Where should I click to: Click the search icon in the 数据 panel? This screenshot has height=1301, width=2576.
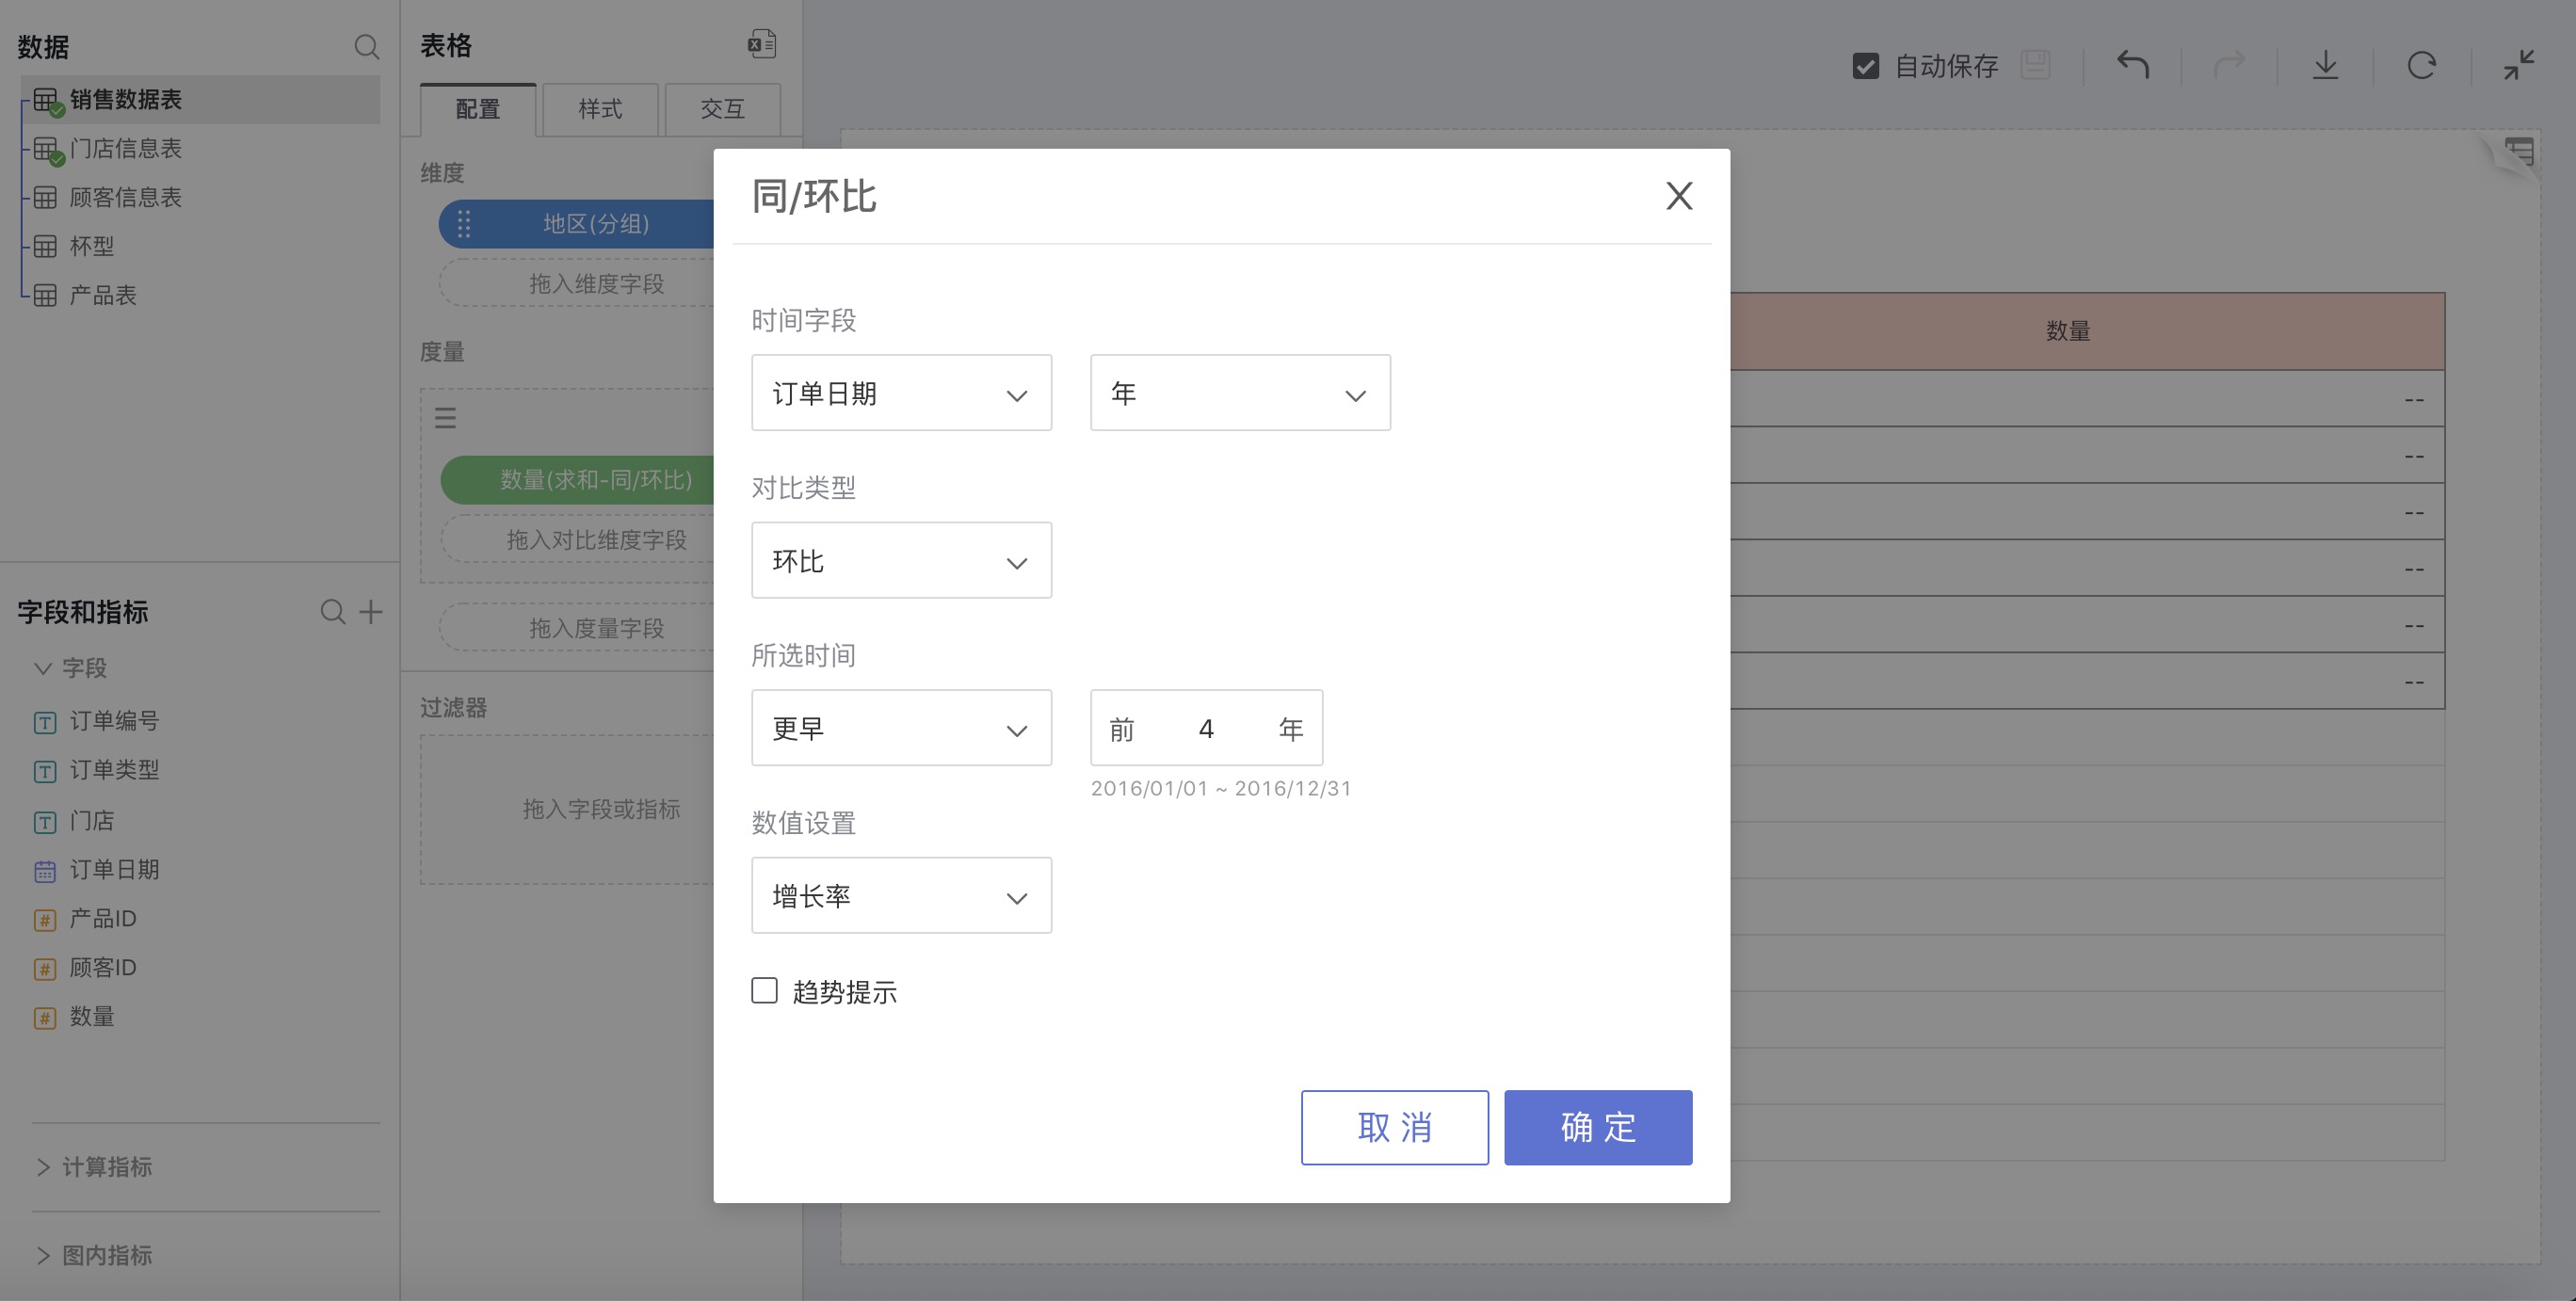[x=366, y=47]
